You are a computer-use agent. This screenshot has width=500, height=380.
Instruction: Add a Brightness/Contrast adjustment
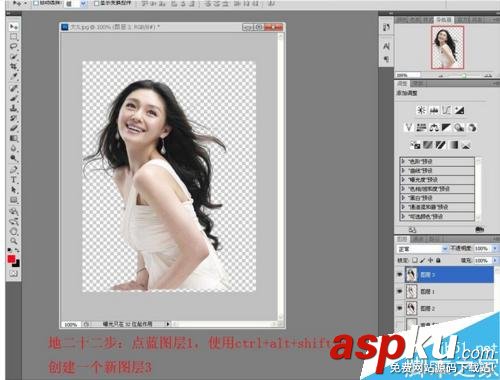pyautogui.click(x=421, y=110)
